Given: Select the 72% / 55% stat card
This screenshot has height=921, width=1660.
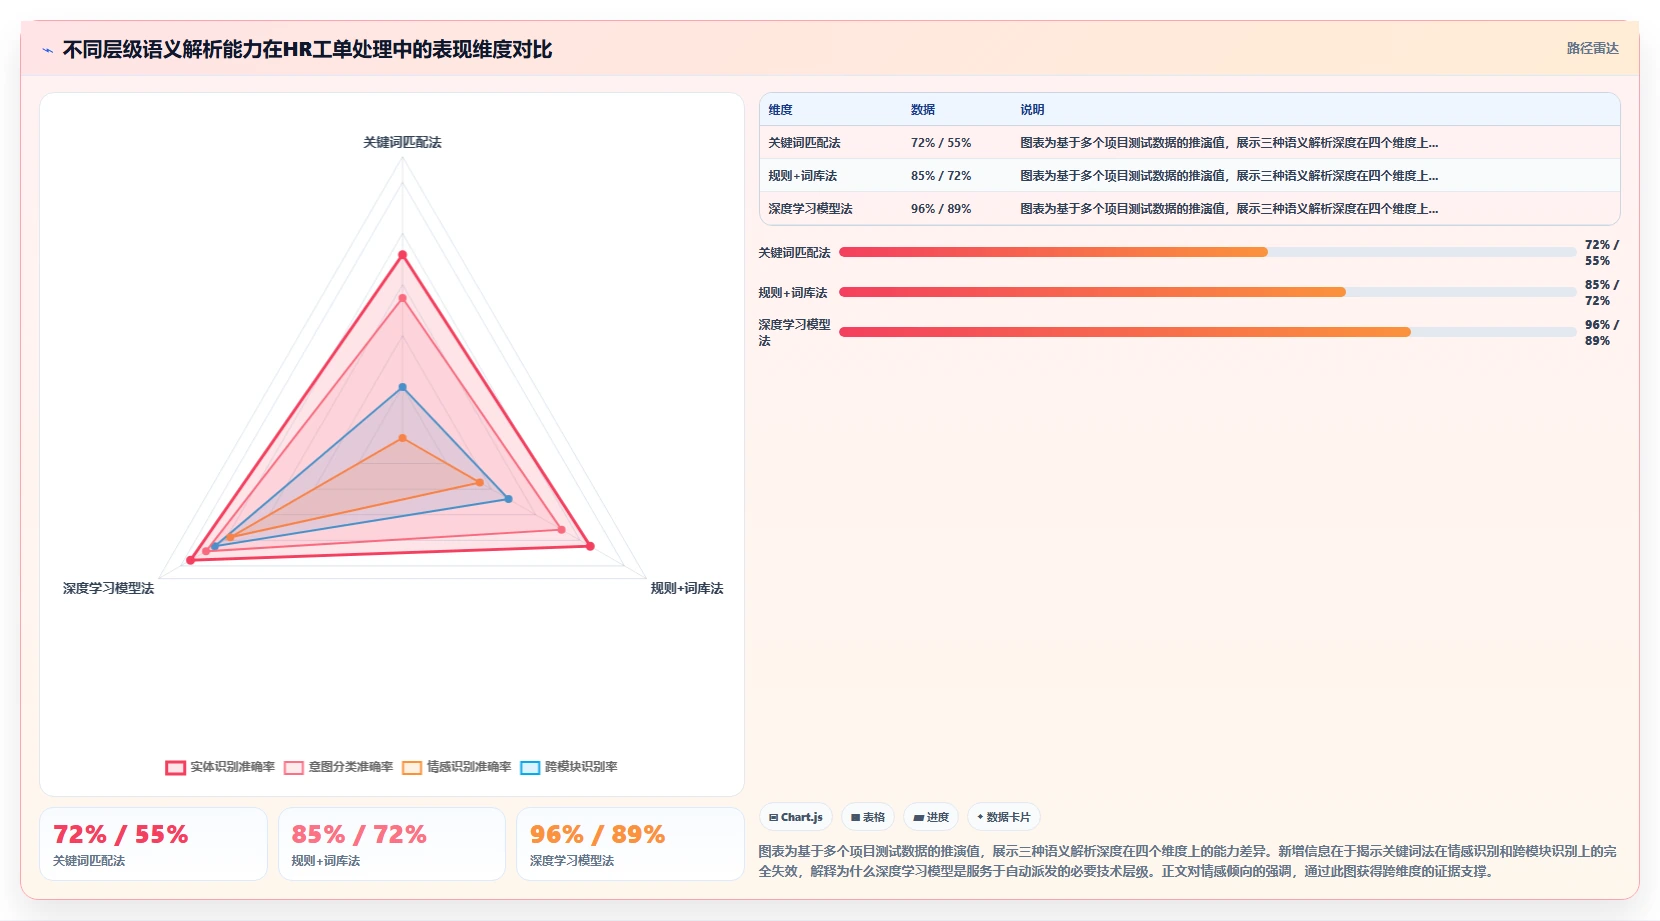Looking at the screenshot, I should click(x=153, y=844).
